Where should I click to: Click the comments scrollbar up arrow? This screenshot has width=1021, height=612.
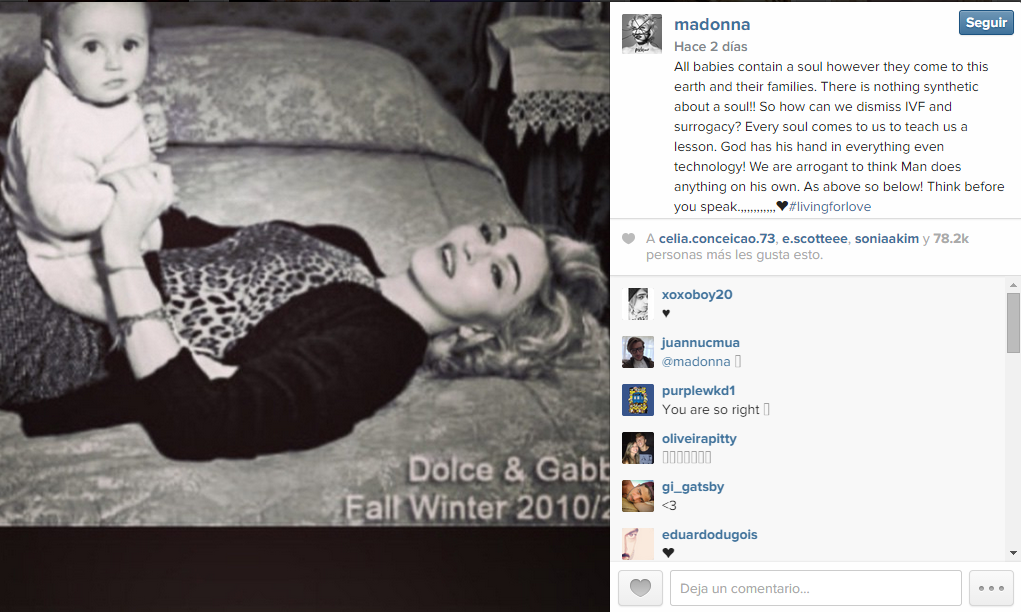[1013, 285]
